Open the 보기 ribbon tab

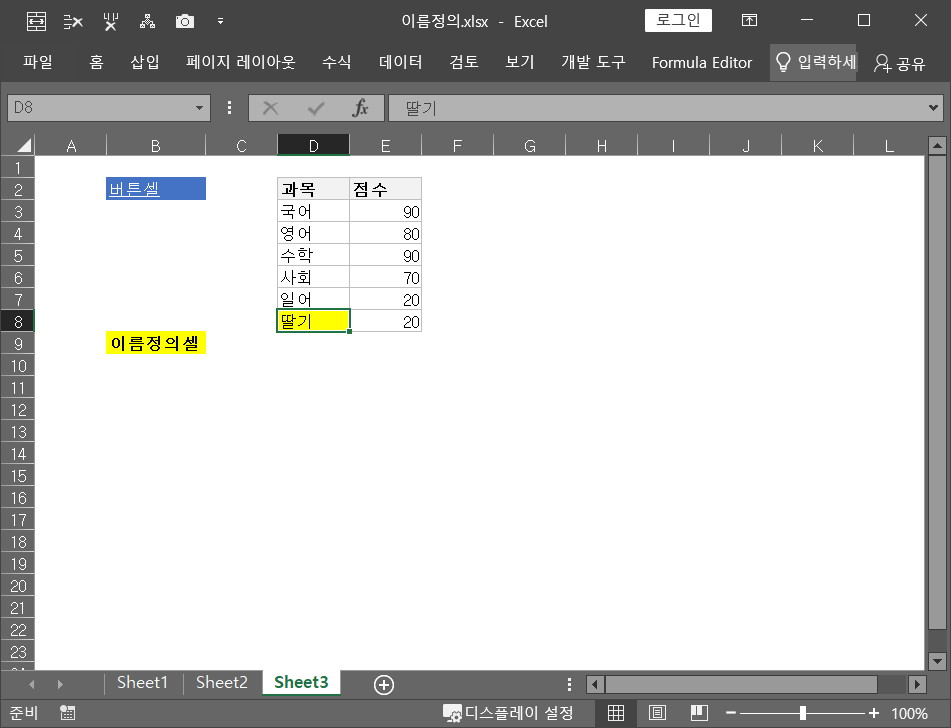(x=520, y=62)
